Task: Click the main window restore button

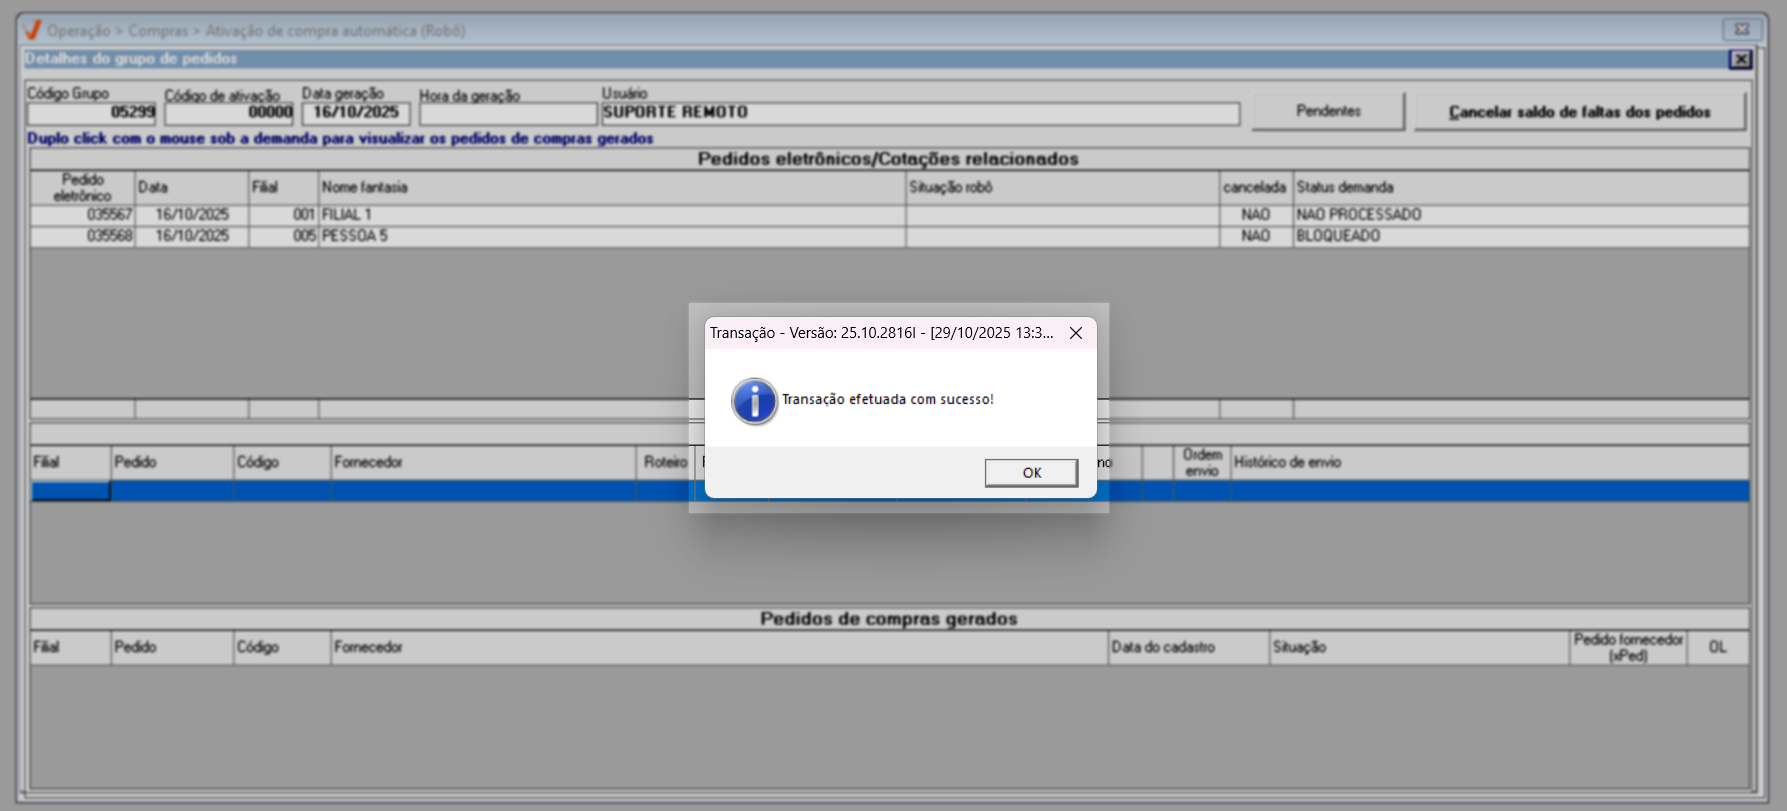Action: pos(1741,30)
